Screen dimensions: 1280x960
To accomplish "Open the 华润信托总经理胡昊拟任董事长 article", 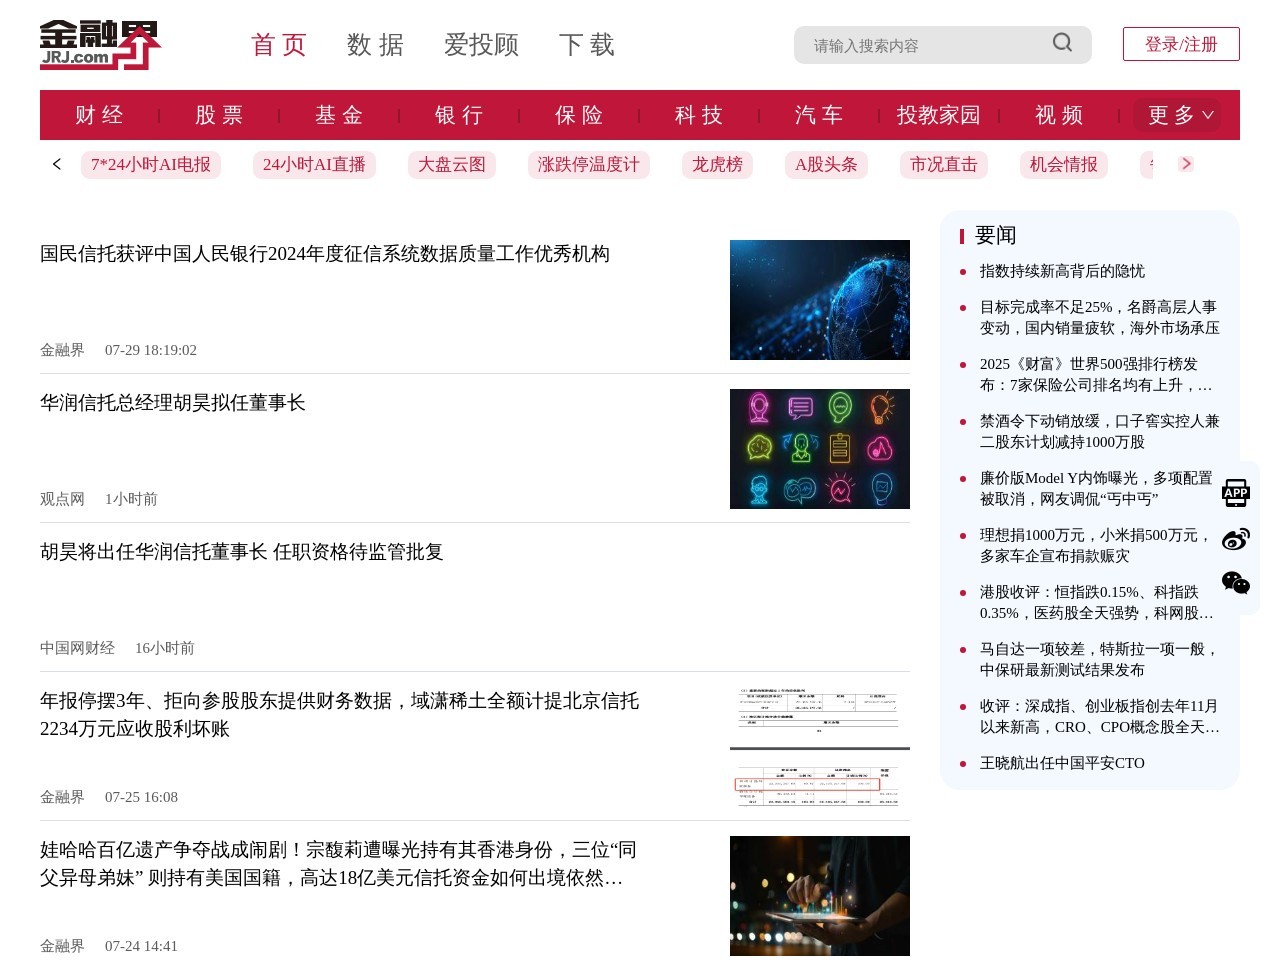I will point(172,403).
